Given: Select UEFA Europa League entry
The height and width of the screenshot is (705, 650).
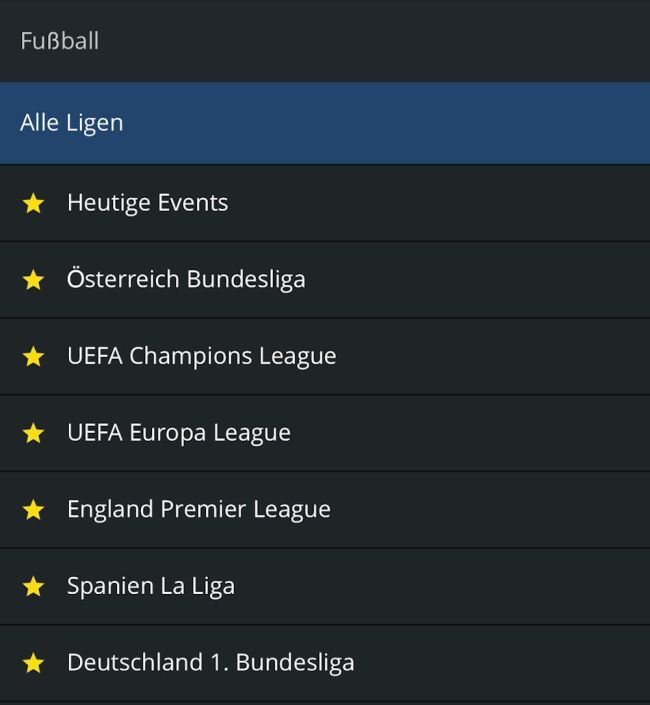Looking at the screenshot, I should [178, 433].
